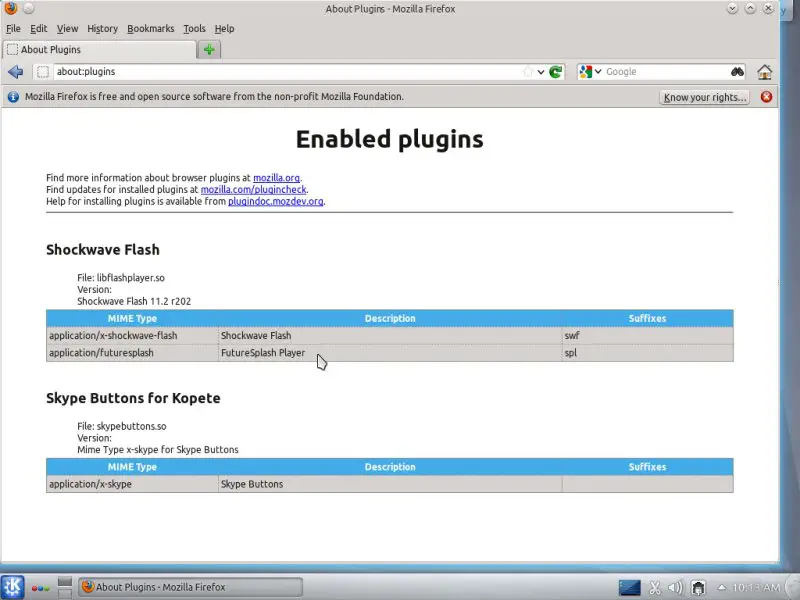The width and height of the screenshot is (800, 600).
Task: Click the swf suffix cell
Action: (x=647, y=336)
